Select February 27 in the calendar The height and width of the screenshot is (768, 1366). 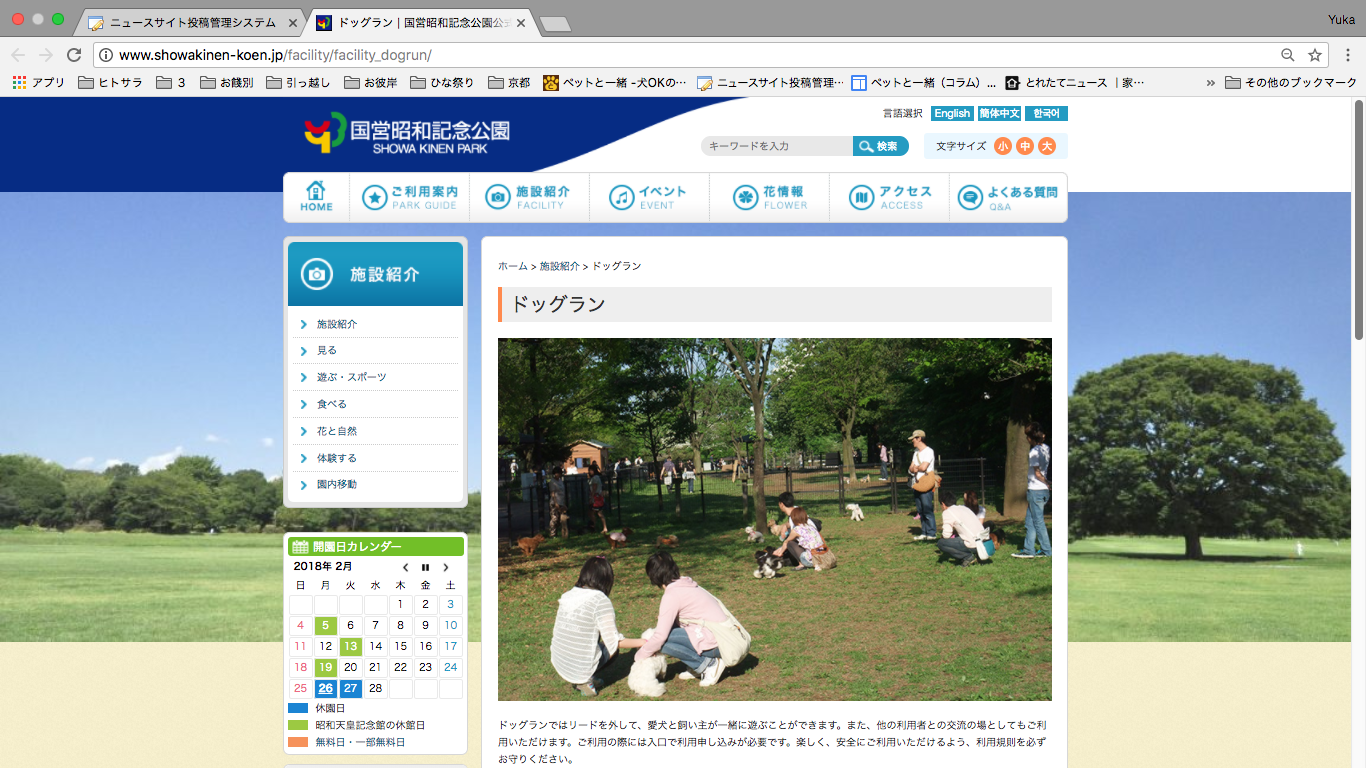coord(351,688)
